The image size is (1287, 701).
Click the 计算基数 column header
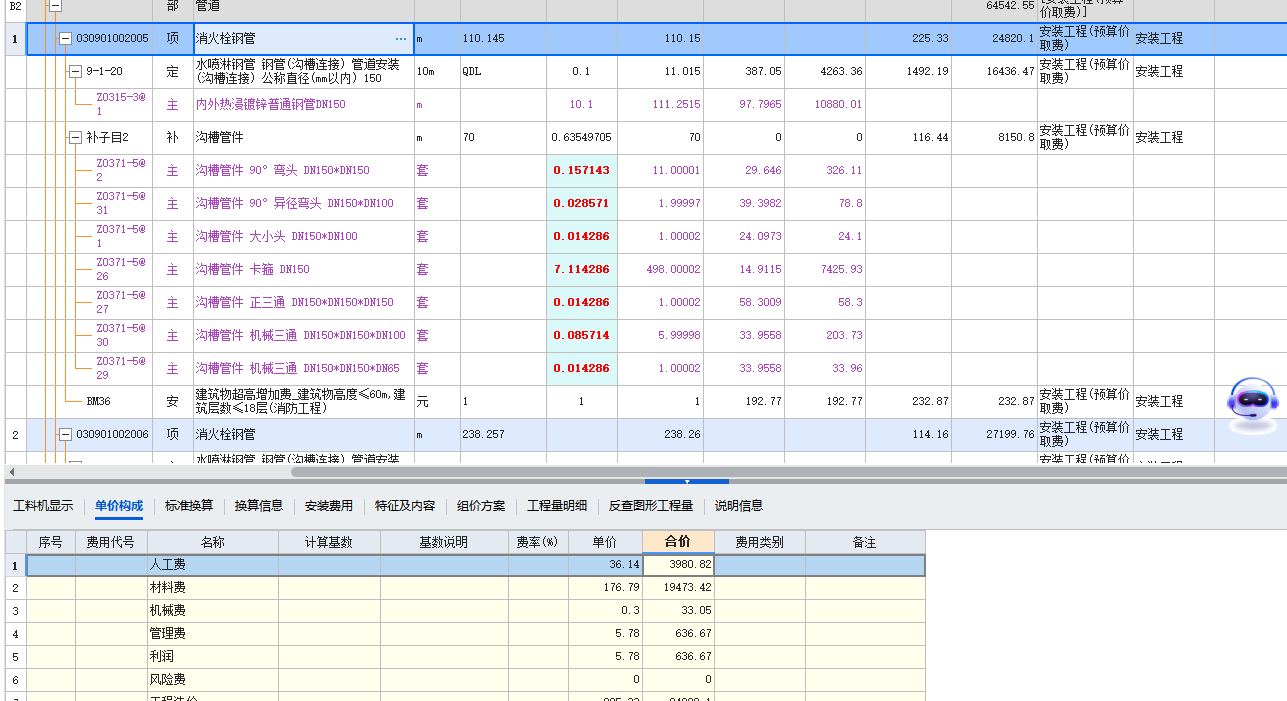tap(329, 542)
